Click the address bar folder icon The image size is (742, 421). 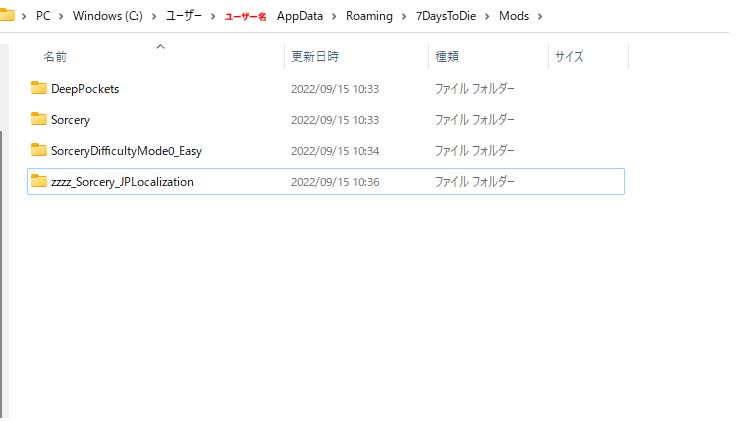7,15
